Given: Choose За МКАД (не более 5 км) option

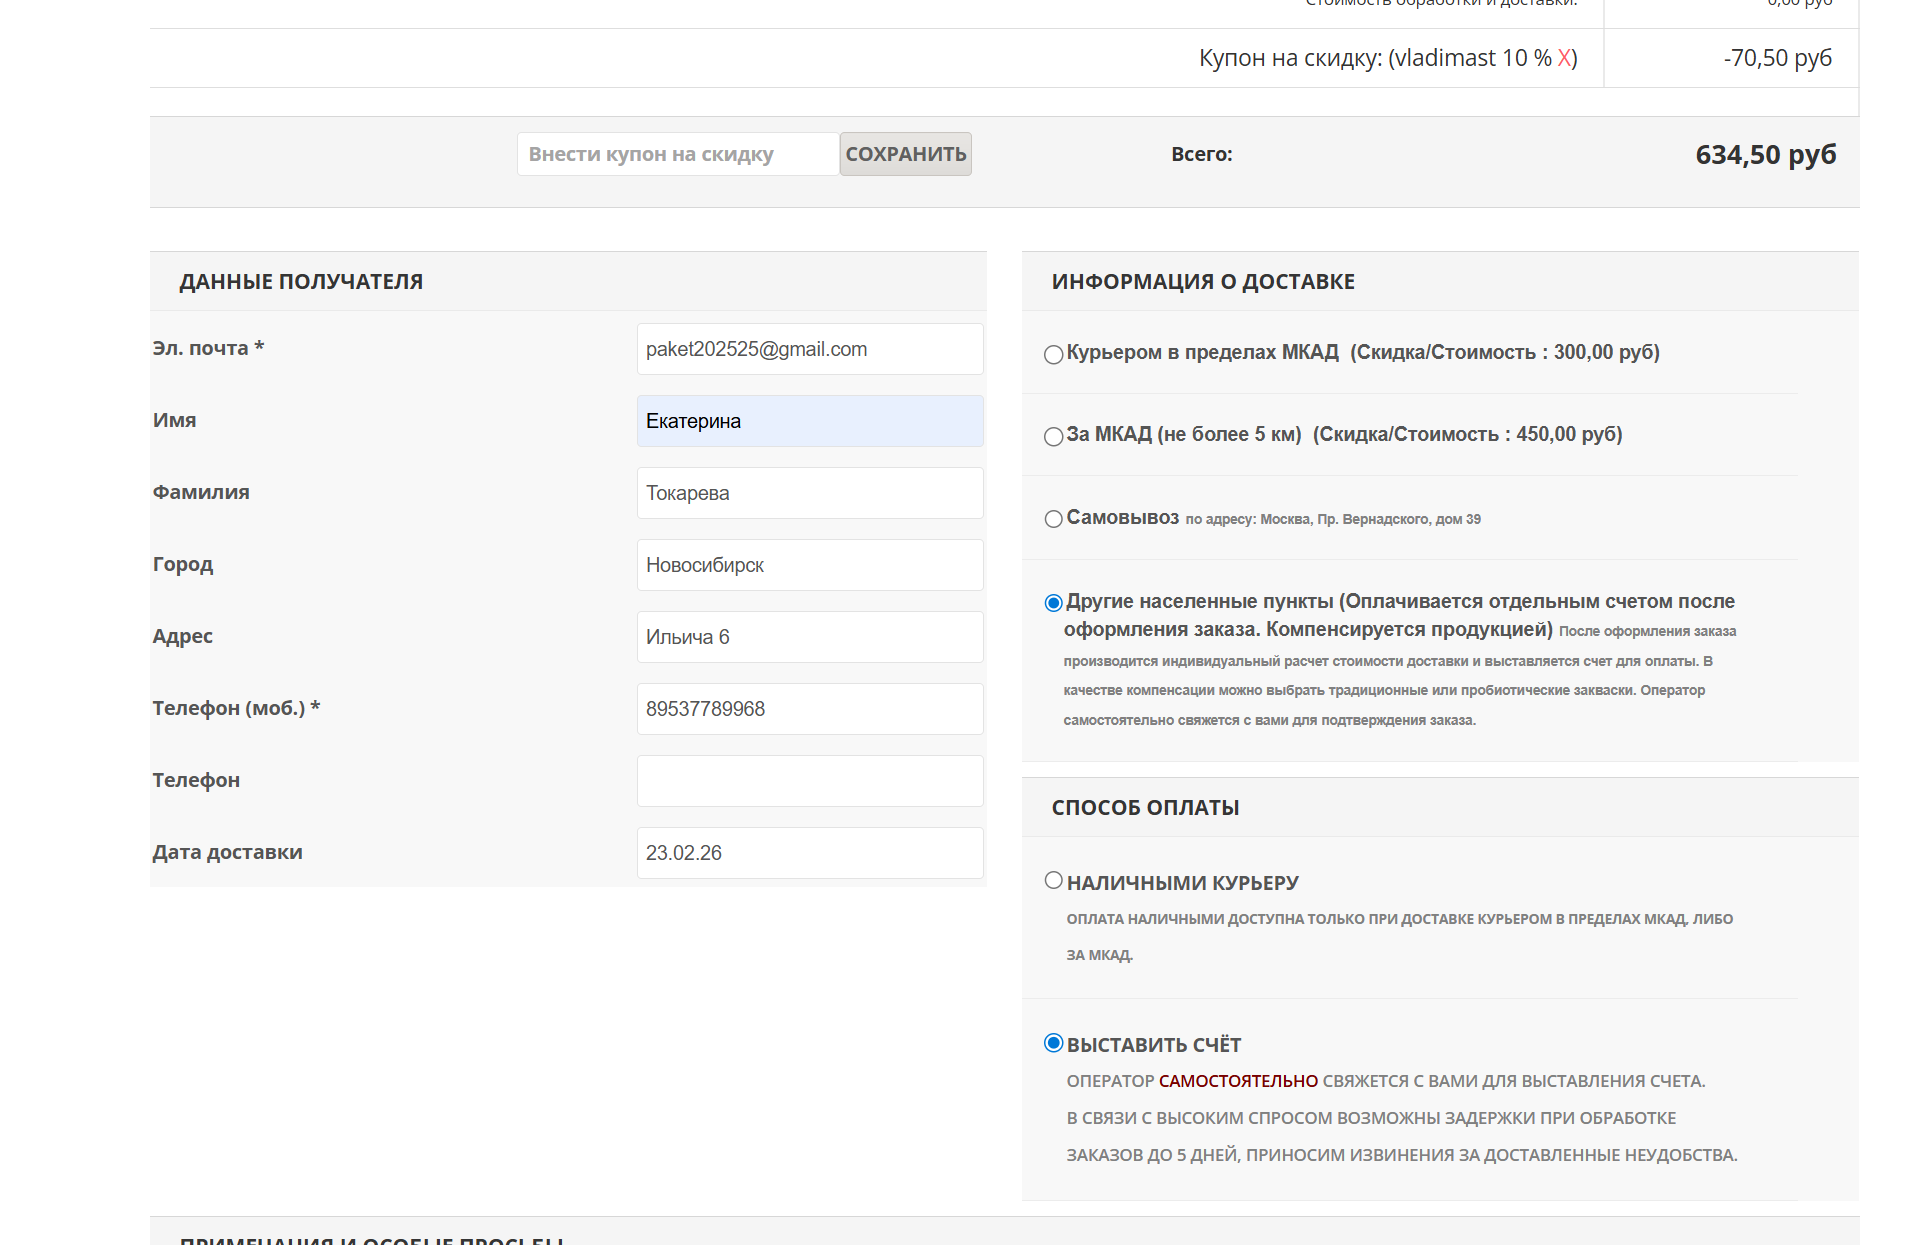Looking at the screenshot, I should [x=1053, y=436].
